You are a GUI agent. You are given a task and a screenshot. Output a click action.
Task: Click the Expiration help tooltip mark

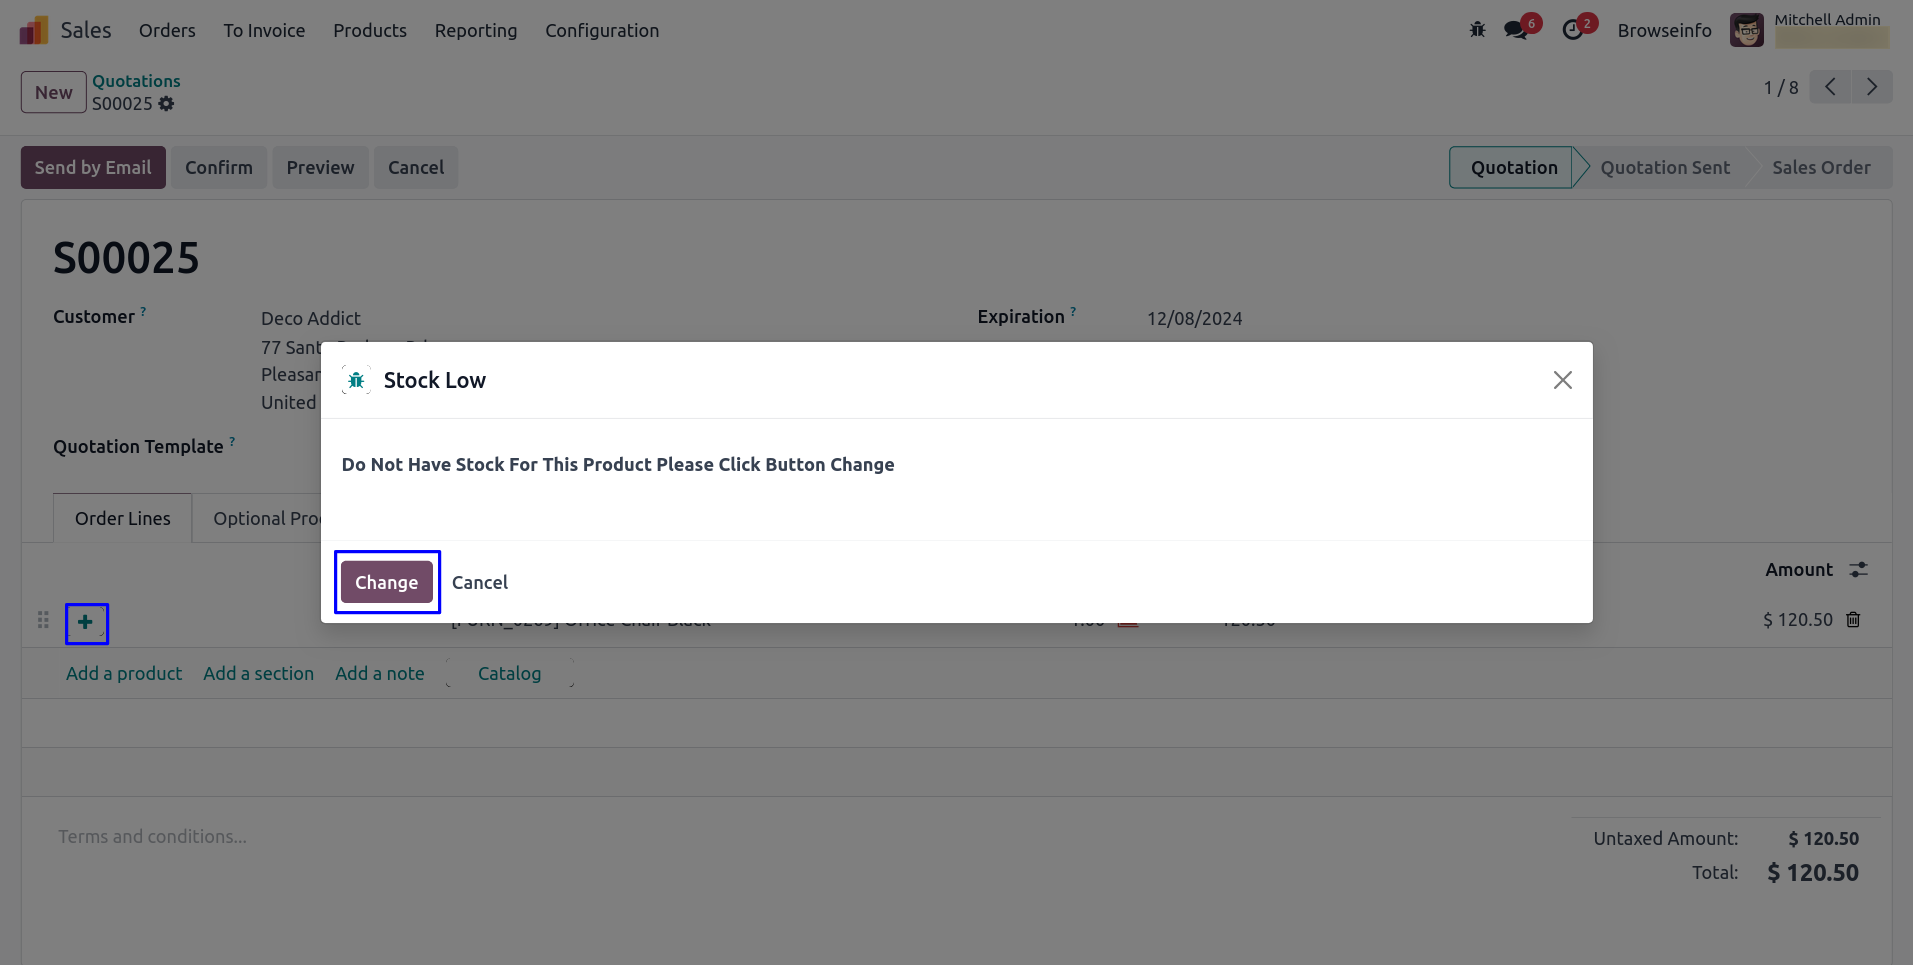[x=1073, y=311]
